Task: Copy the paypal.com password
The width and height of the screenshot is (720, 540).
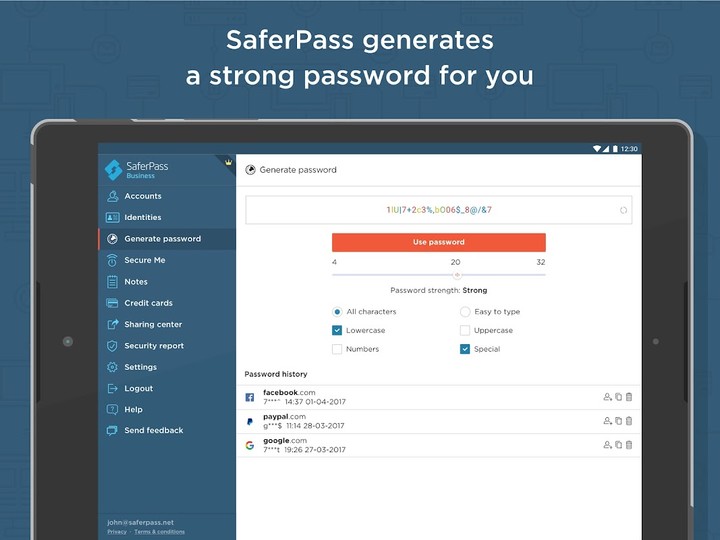Action: tap(619, 421)
